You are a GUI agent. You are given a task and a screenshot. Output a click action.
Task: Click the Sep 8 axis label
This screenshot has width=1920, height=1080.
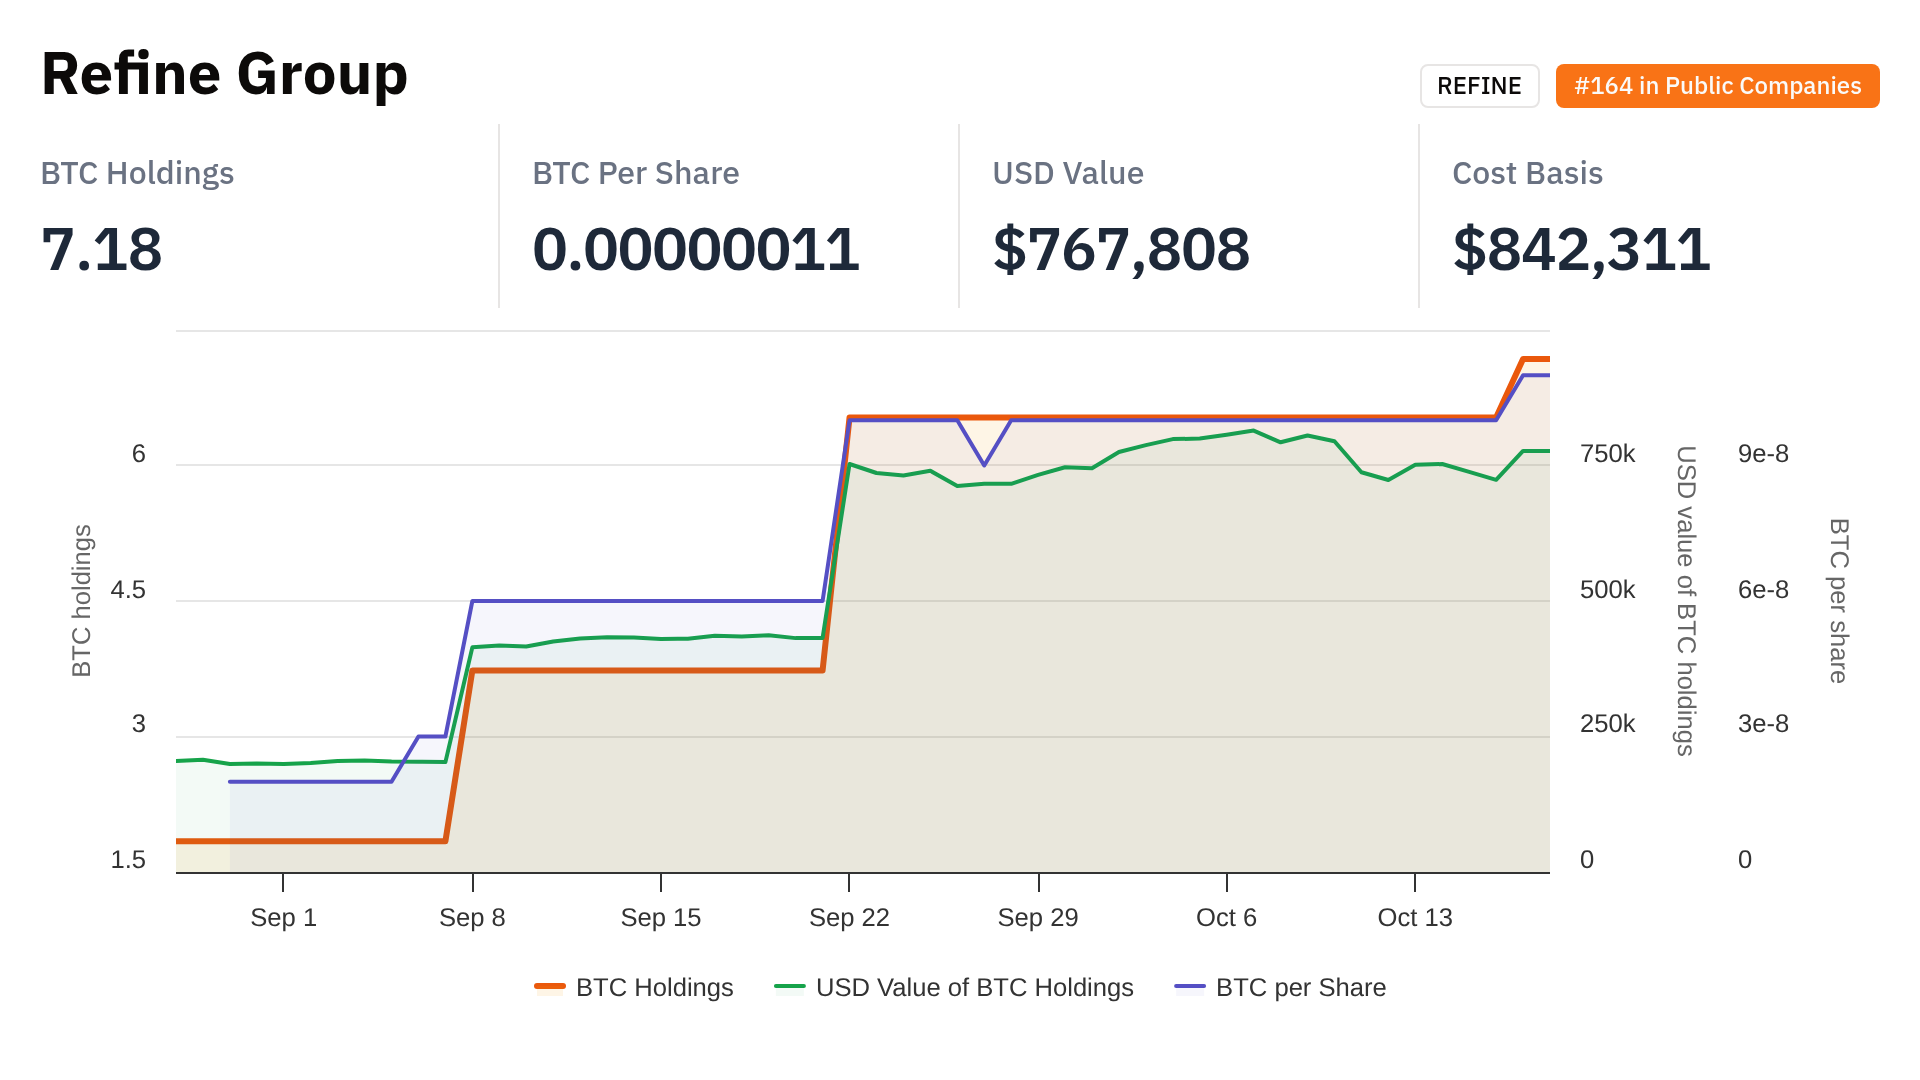coord(472,917)
